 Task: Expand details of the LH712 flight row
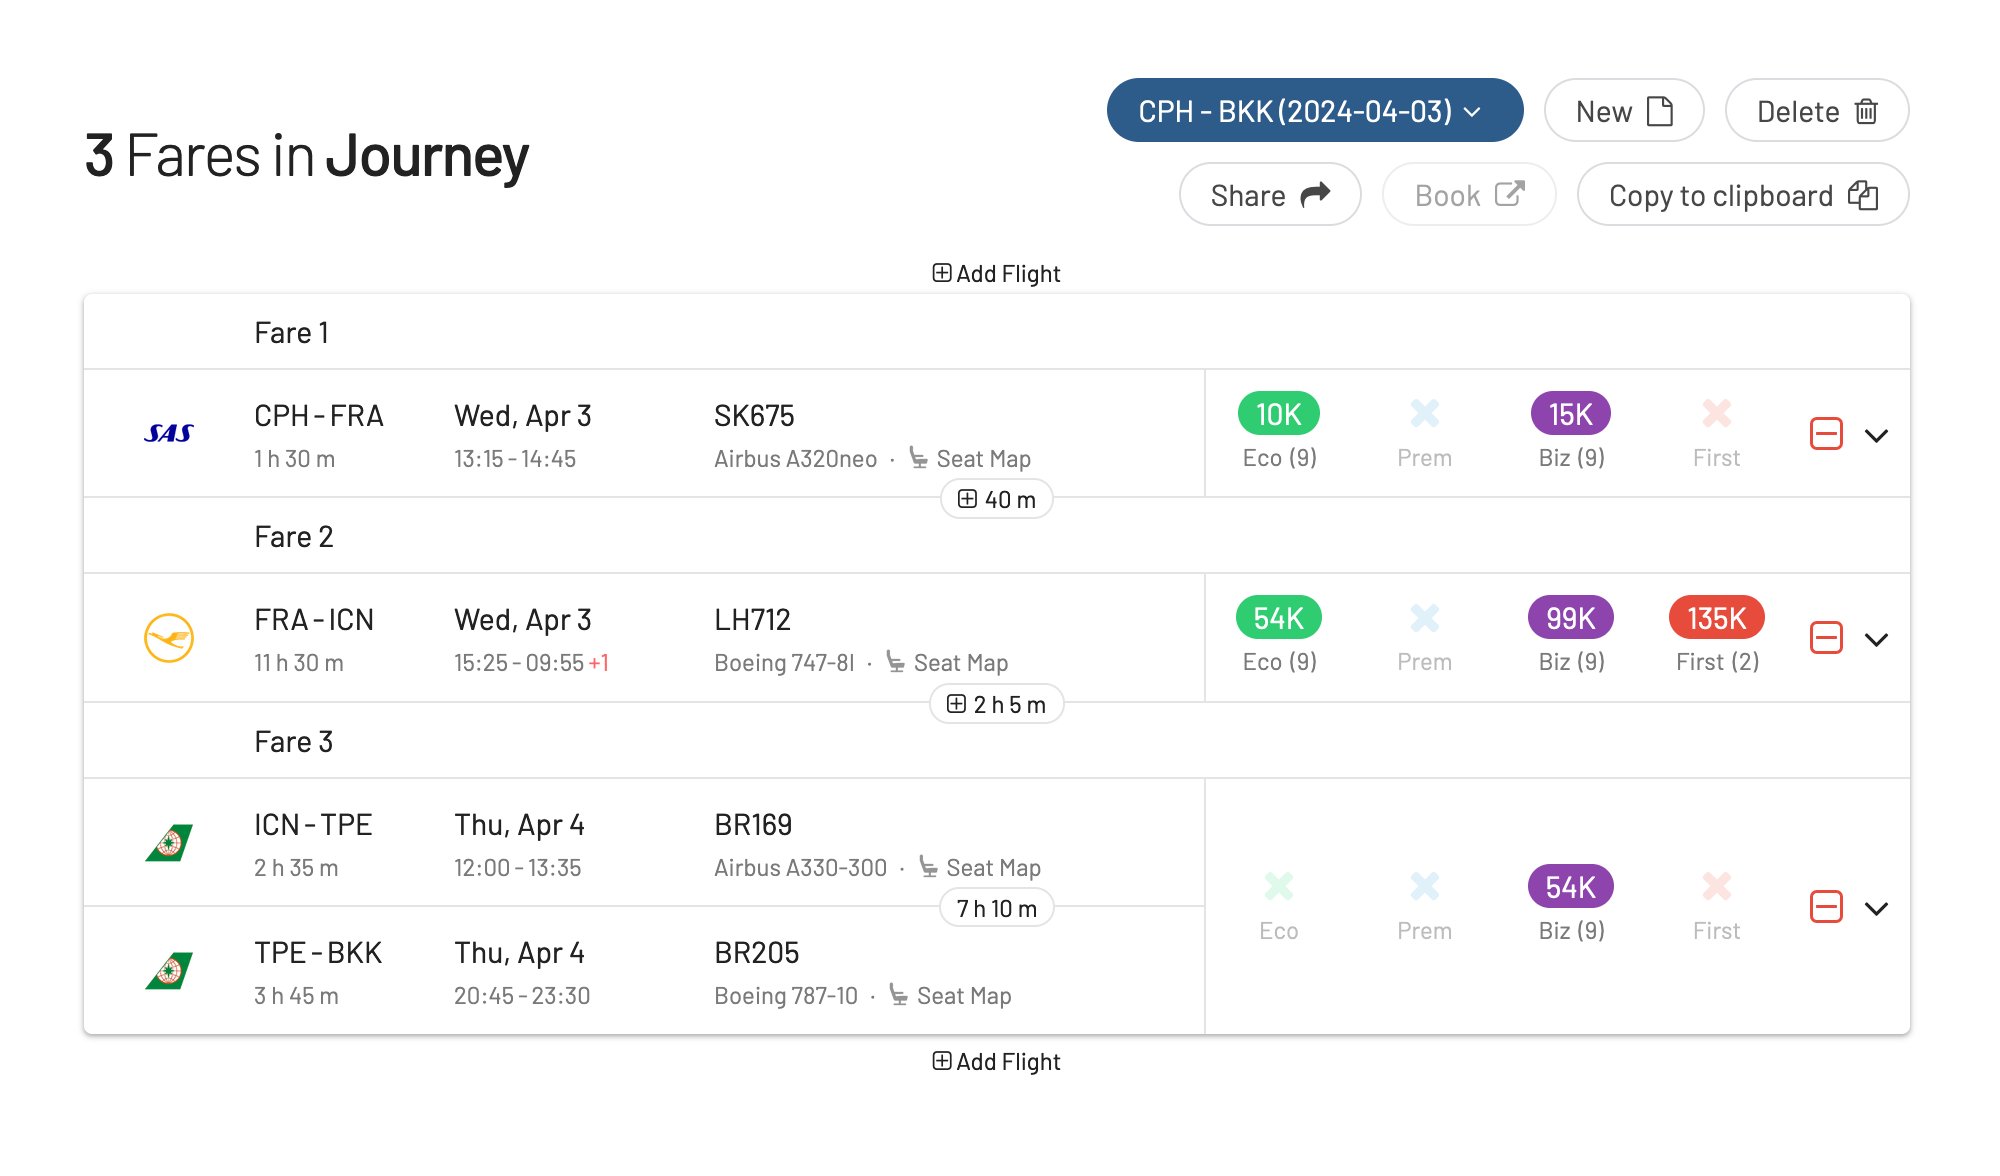[1878, 640]
